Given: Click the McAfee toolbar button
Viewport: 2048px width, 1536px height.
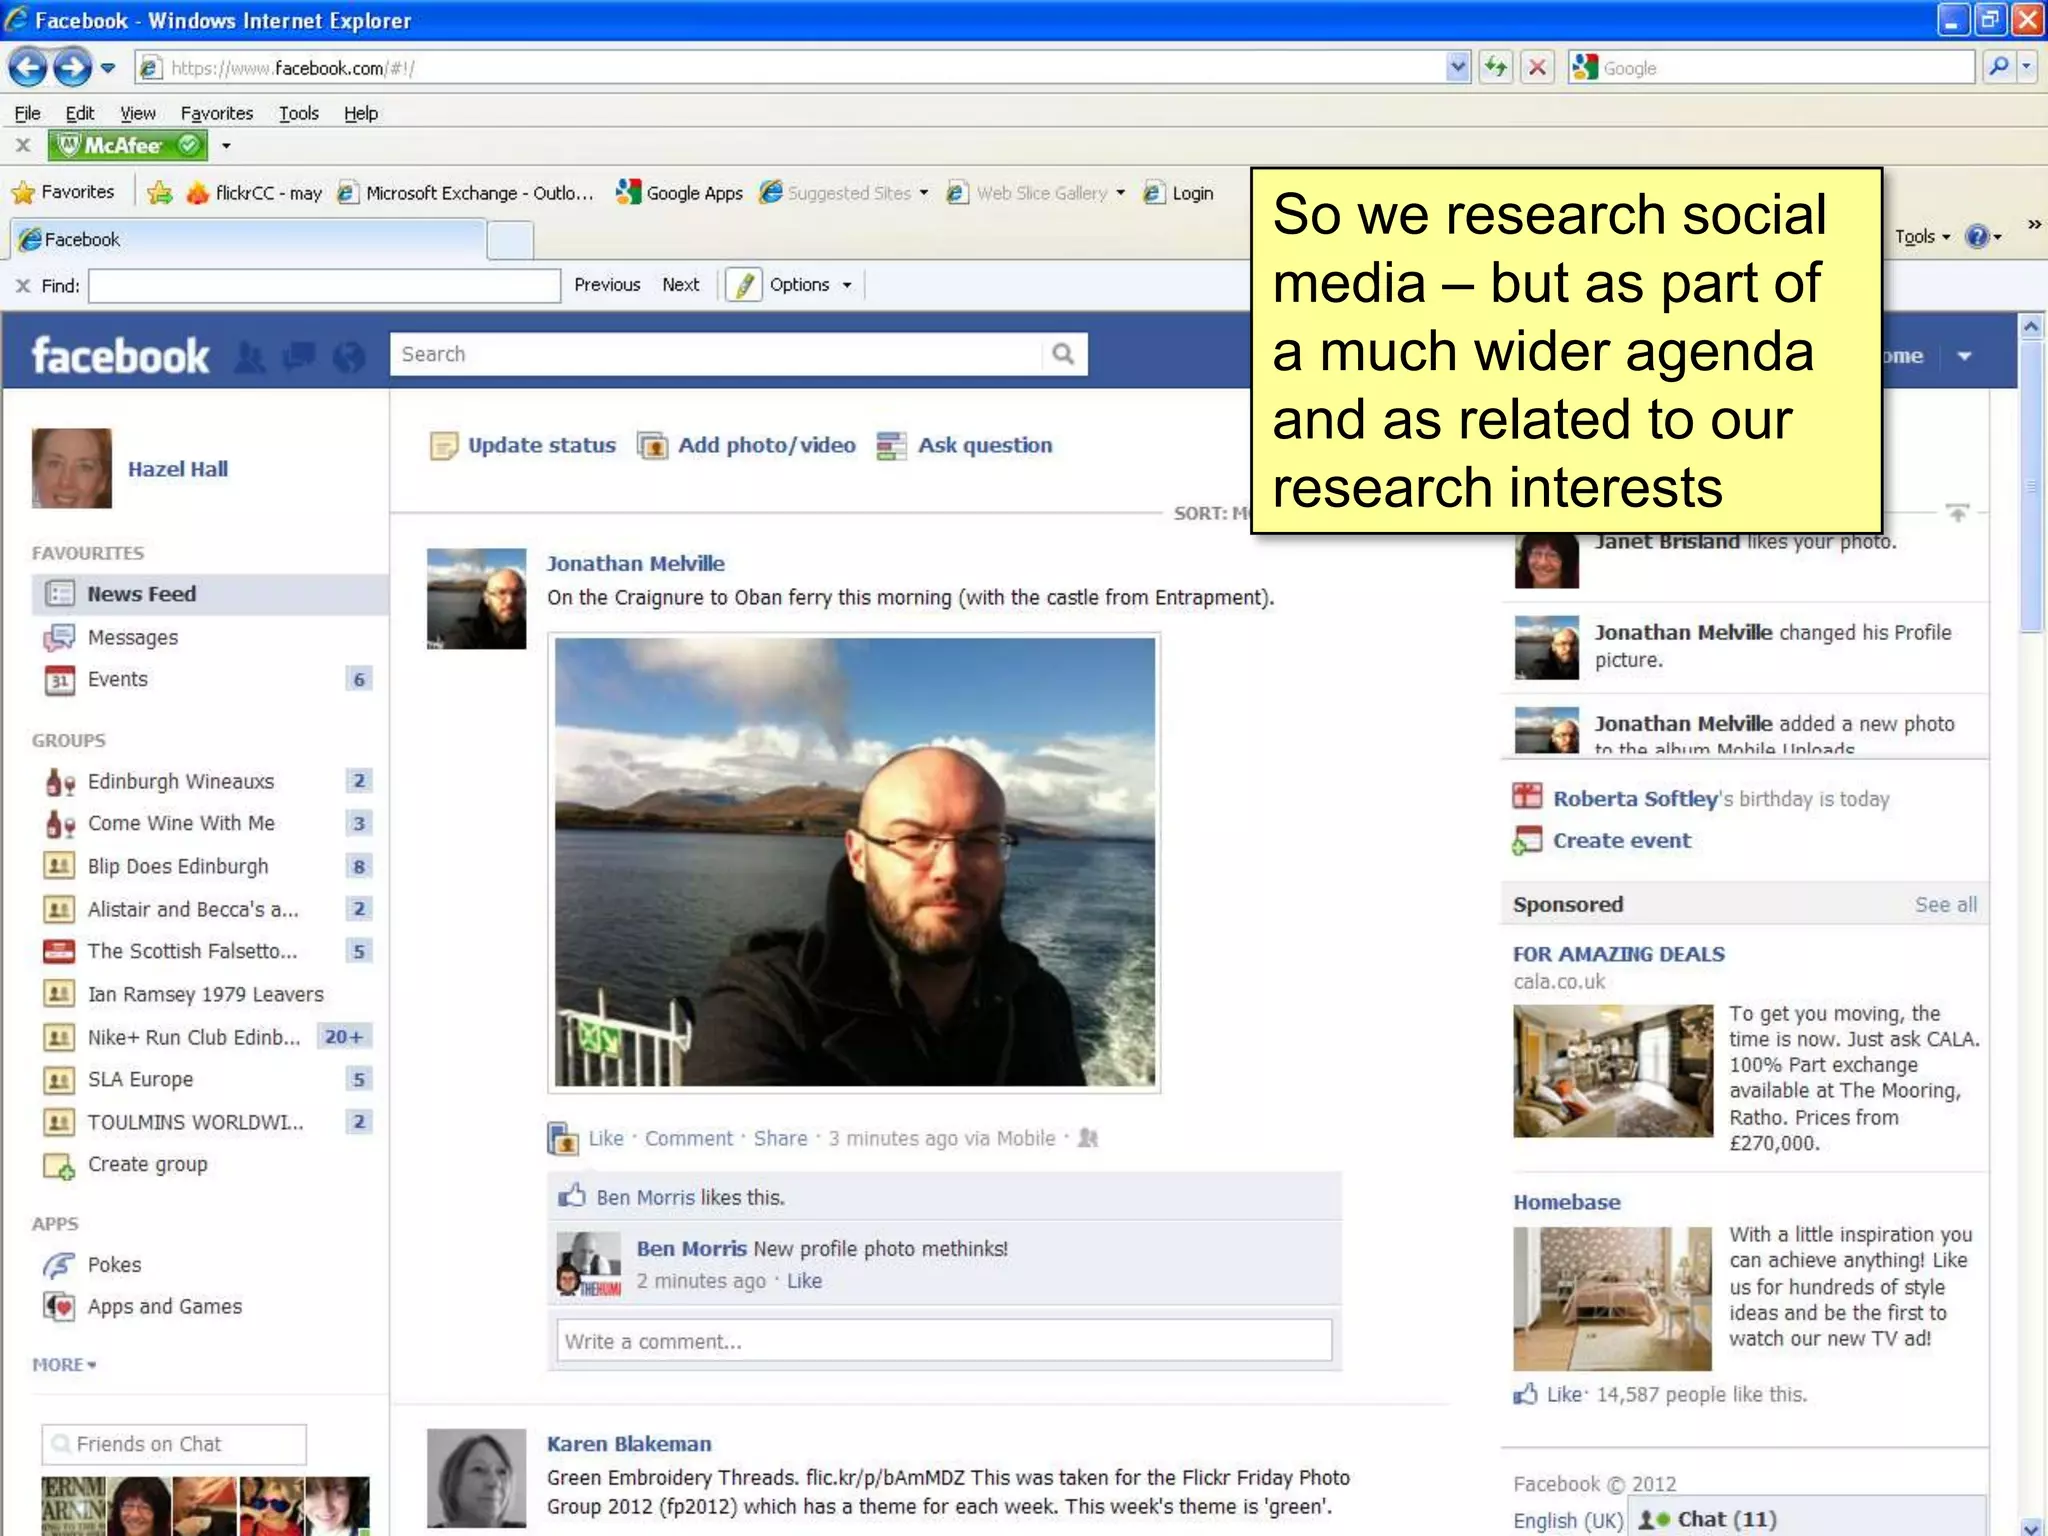Looking at the screenshot, I should coord(128,146).
